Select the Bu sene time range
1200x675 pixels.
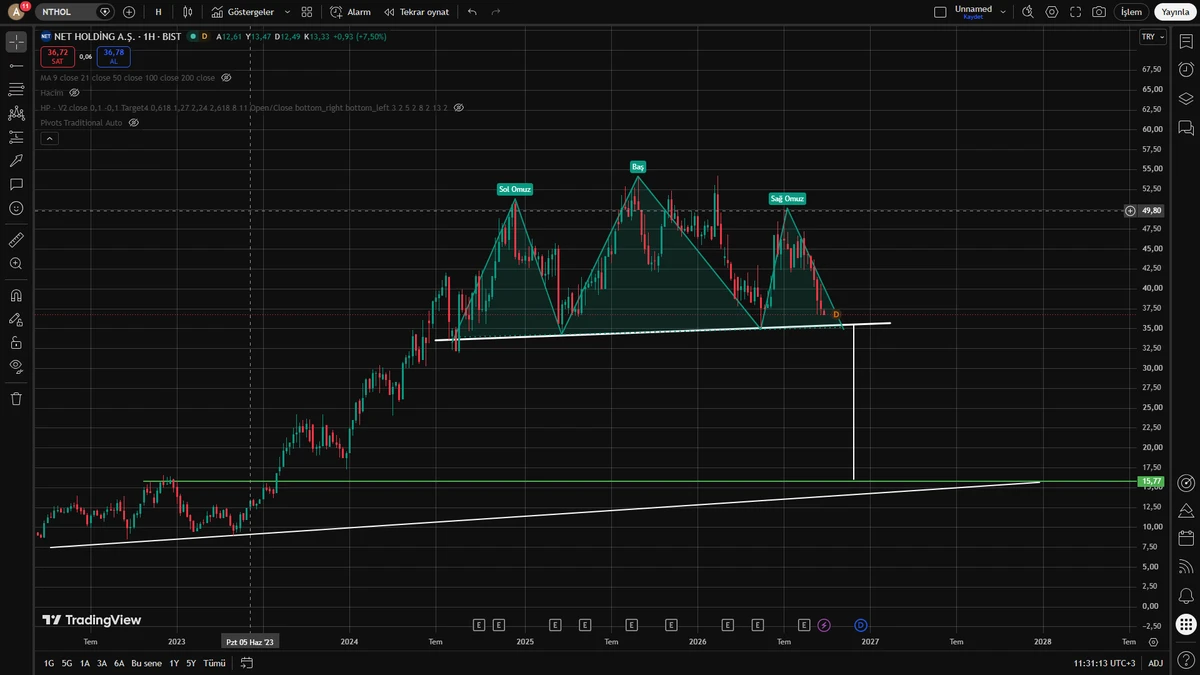[146, 663]
